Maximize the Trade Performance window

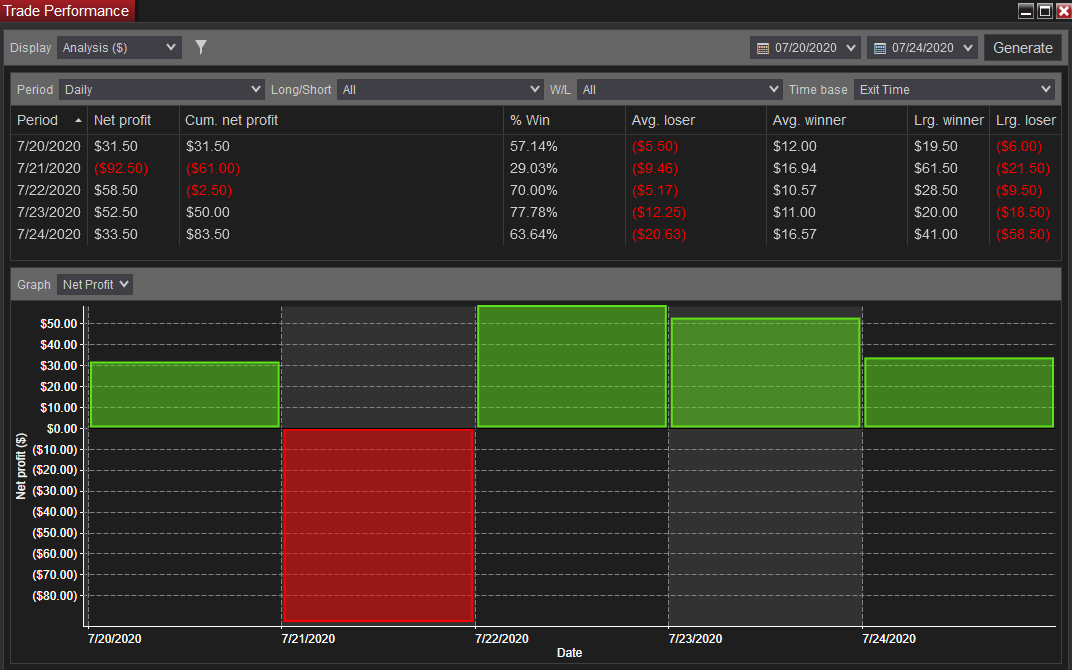[x=1045, y=11]
